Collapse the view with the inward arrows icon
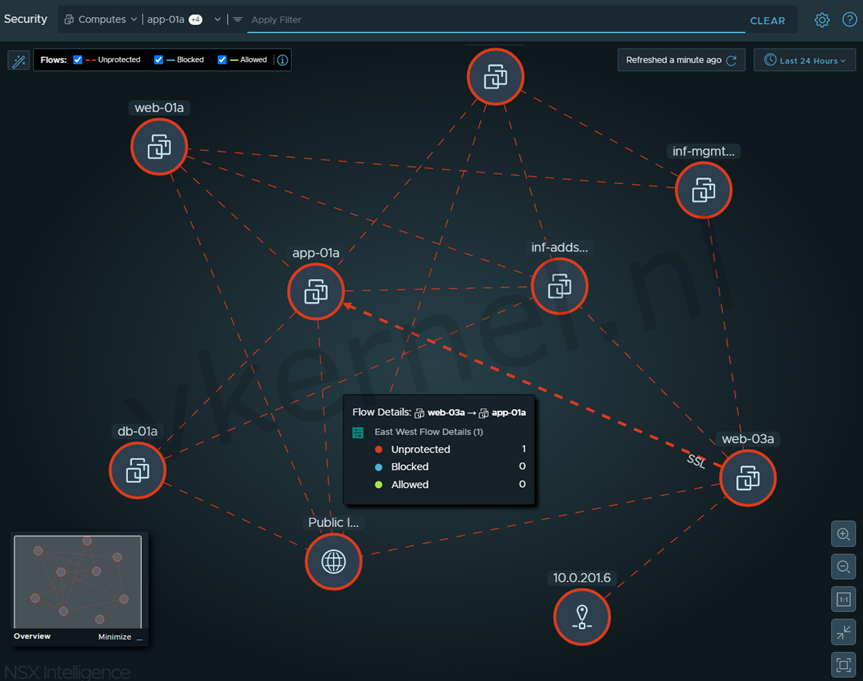 tap(843, 632)
